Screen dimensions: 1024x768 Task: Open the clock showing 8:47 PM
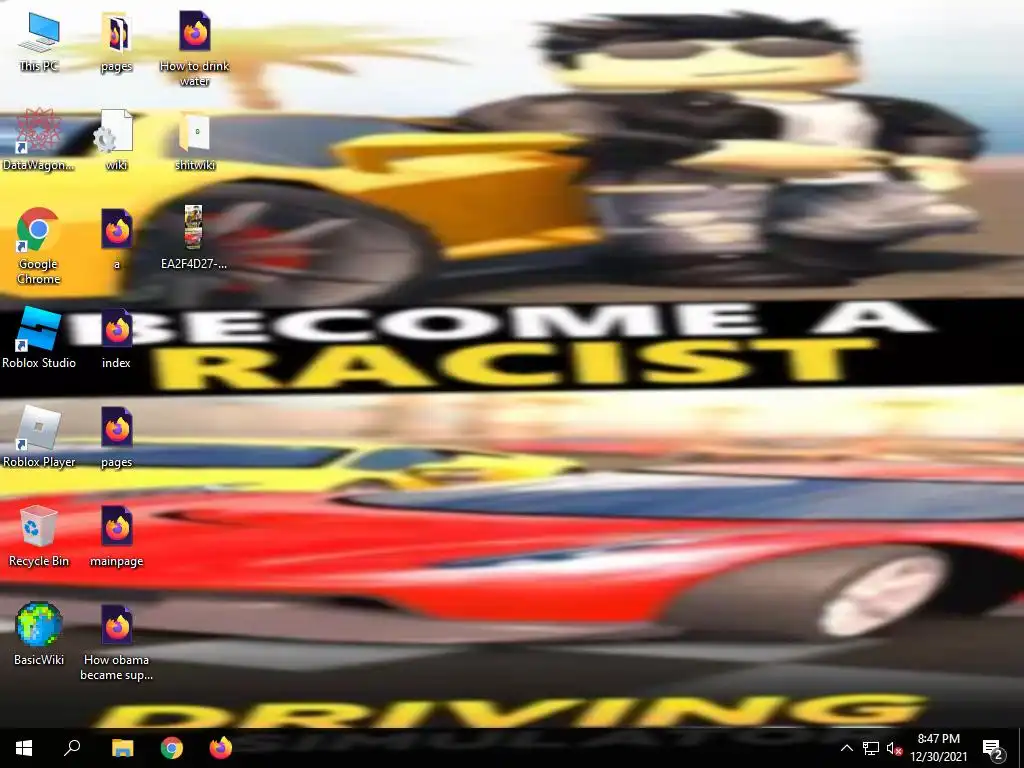pyautogui.click(x=938, y=748)
